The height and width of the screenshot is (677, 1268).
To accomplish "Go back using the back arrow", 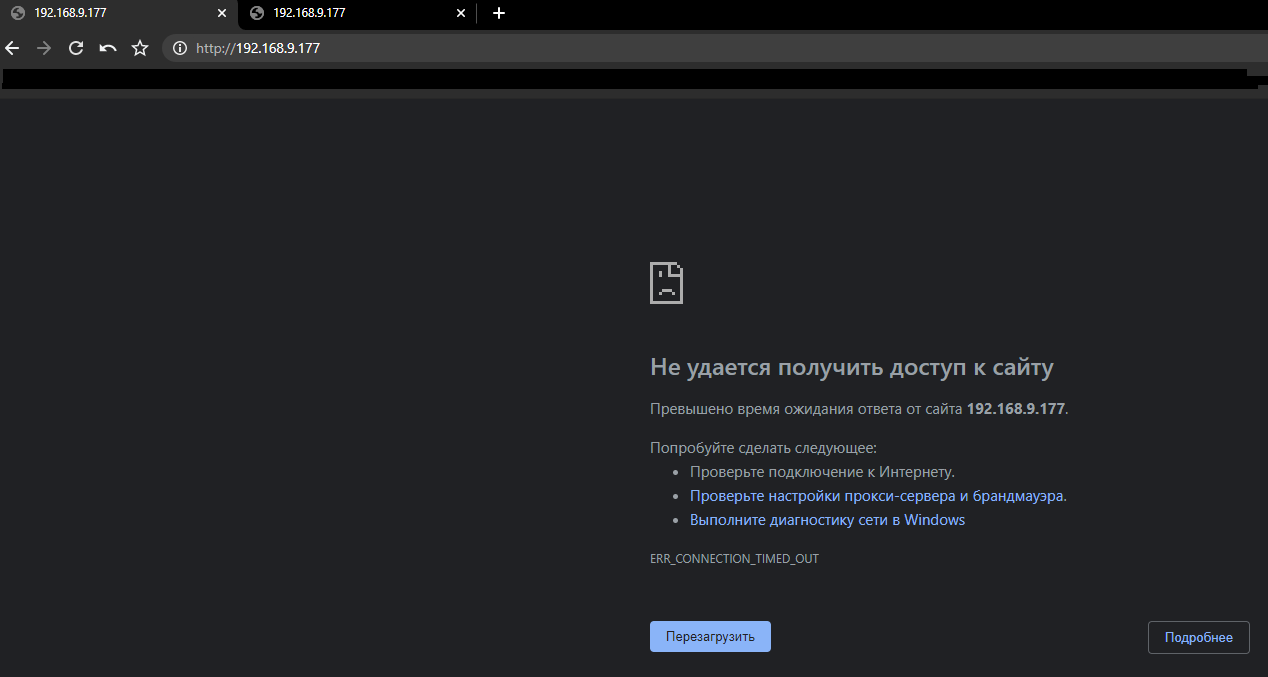I will pyautogui.click(x=12, y=48).
